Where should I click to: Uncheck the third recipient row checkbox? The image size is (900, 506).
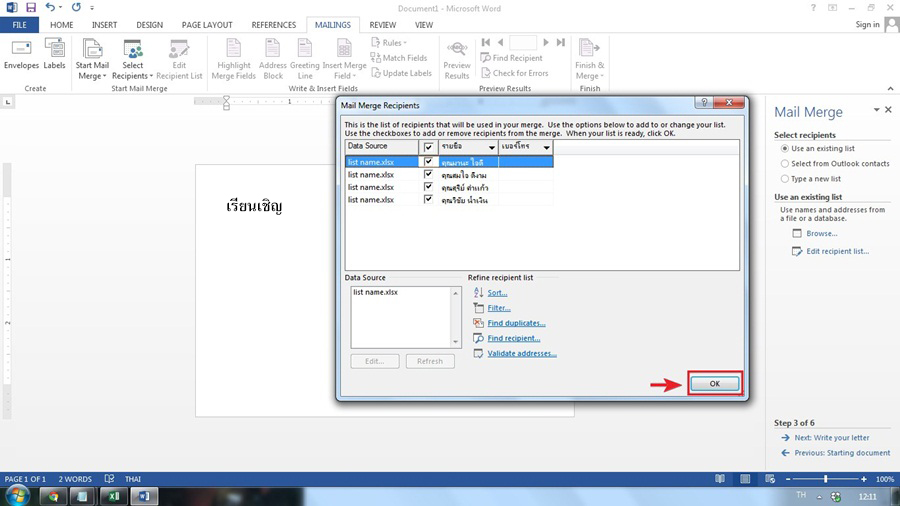(x=428, y=186)
